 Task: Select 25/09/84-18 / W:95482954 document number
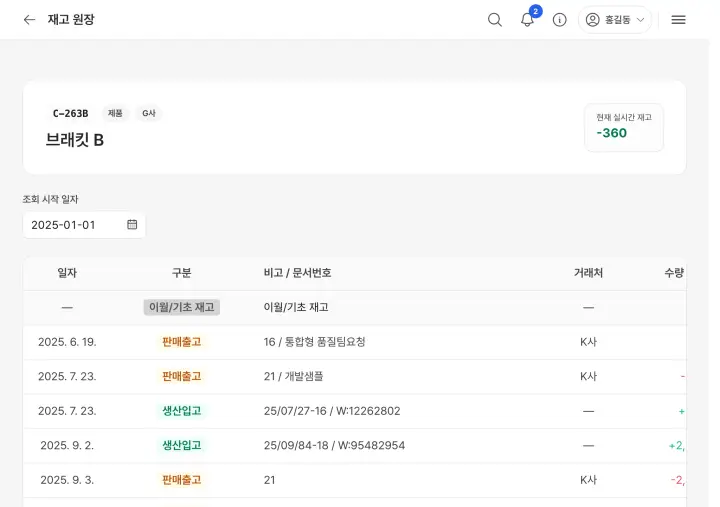pyautogui.click(x=334, y=445)
